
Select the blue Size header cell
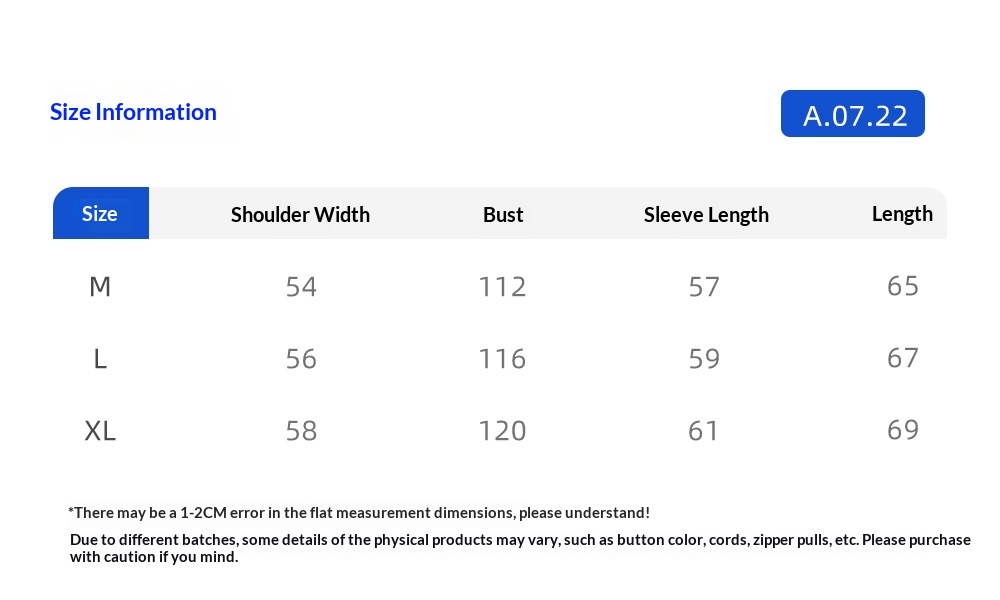point(100,213)
